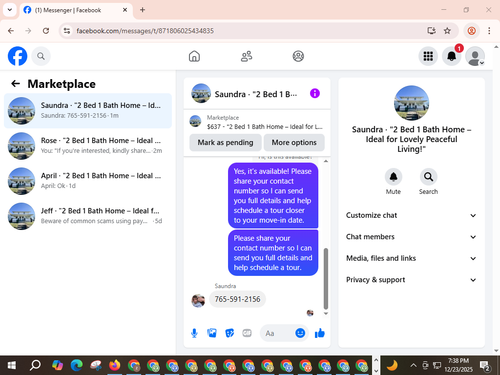Select the Messenger | Facebook tab
500x375 pixels.
(x=75, y=10)
